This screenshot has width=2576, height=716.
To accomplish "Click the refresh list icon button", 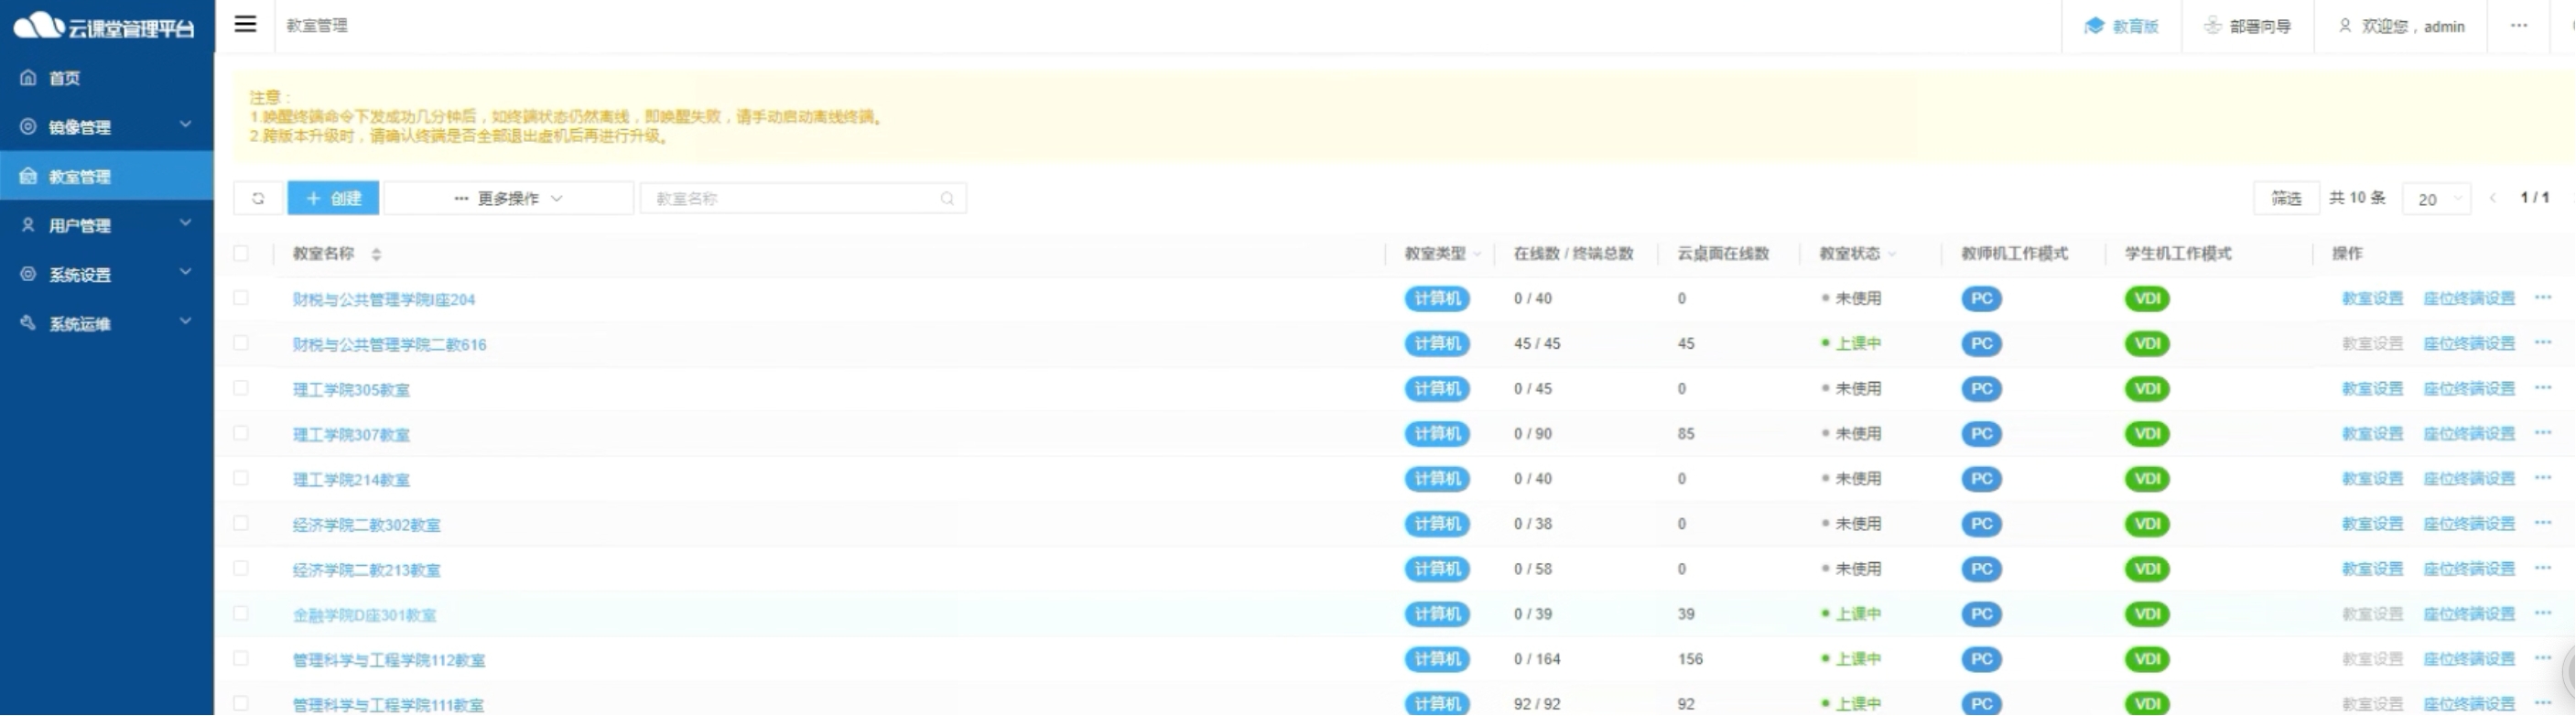I will click(258, 198).
